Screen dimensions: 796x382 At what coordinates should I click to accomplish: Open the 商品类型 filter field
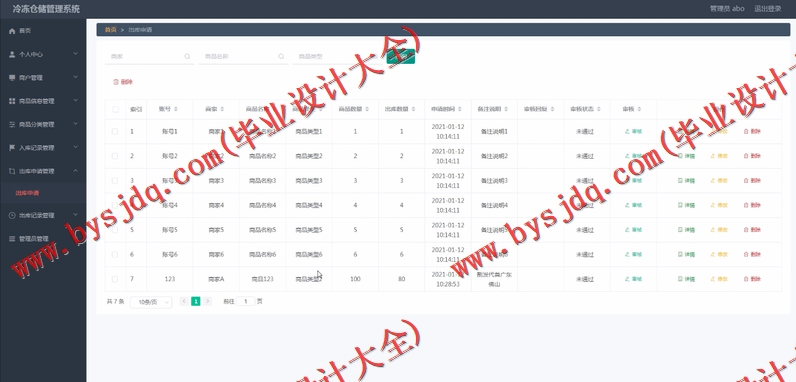coord(337,57)
